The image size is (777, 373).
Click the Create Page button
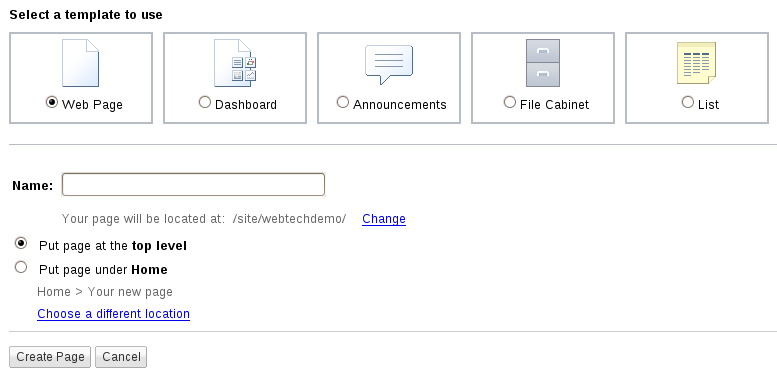50,357
